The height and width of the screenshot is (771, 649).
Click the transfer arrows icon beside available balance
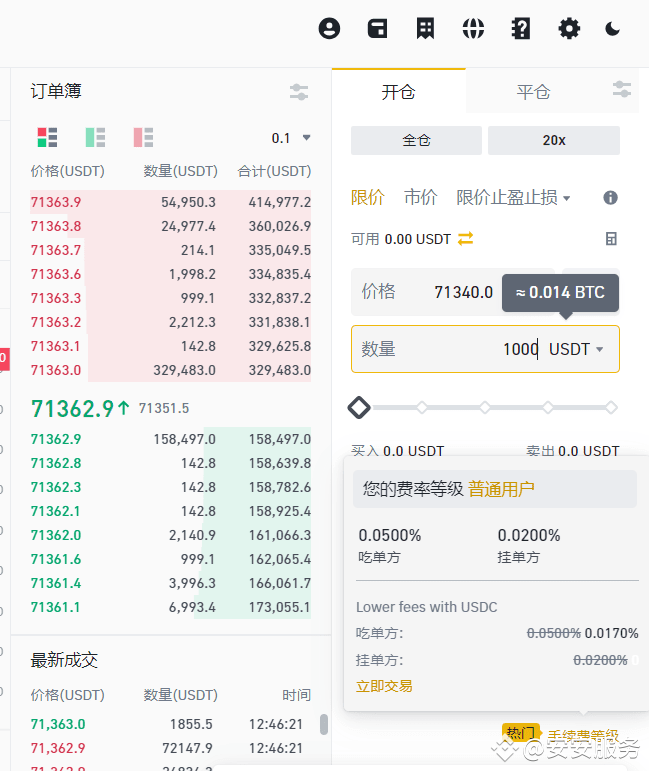pyautogui.click(x=465, y=239)
